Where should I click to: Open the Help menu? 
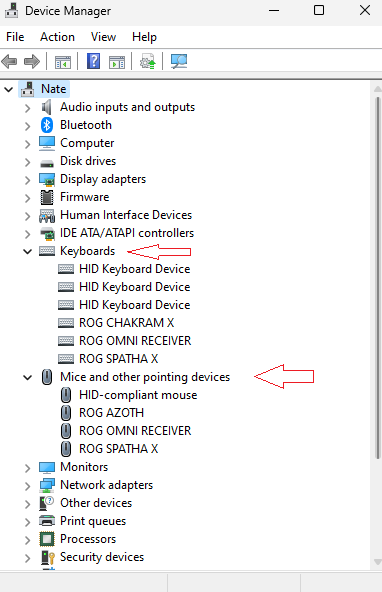point(144,37)
